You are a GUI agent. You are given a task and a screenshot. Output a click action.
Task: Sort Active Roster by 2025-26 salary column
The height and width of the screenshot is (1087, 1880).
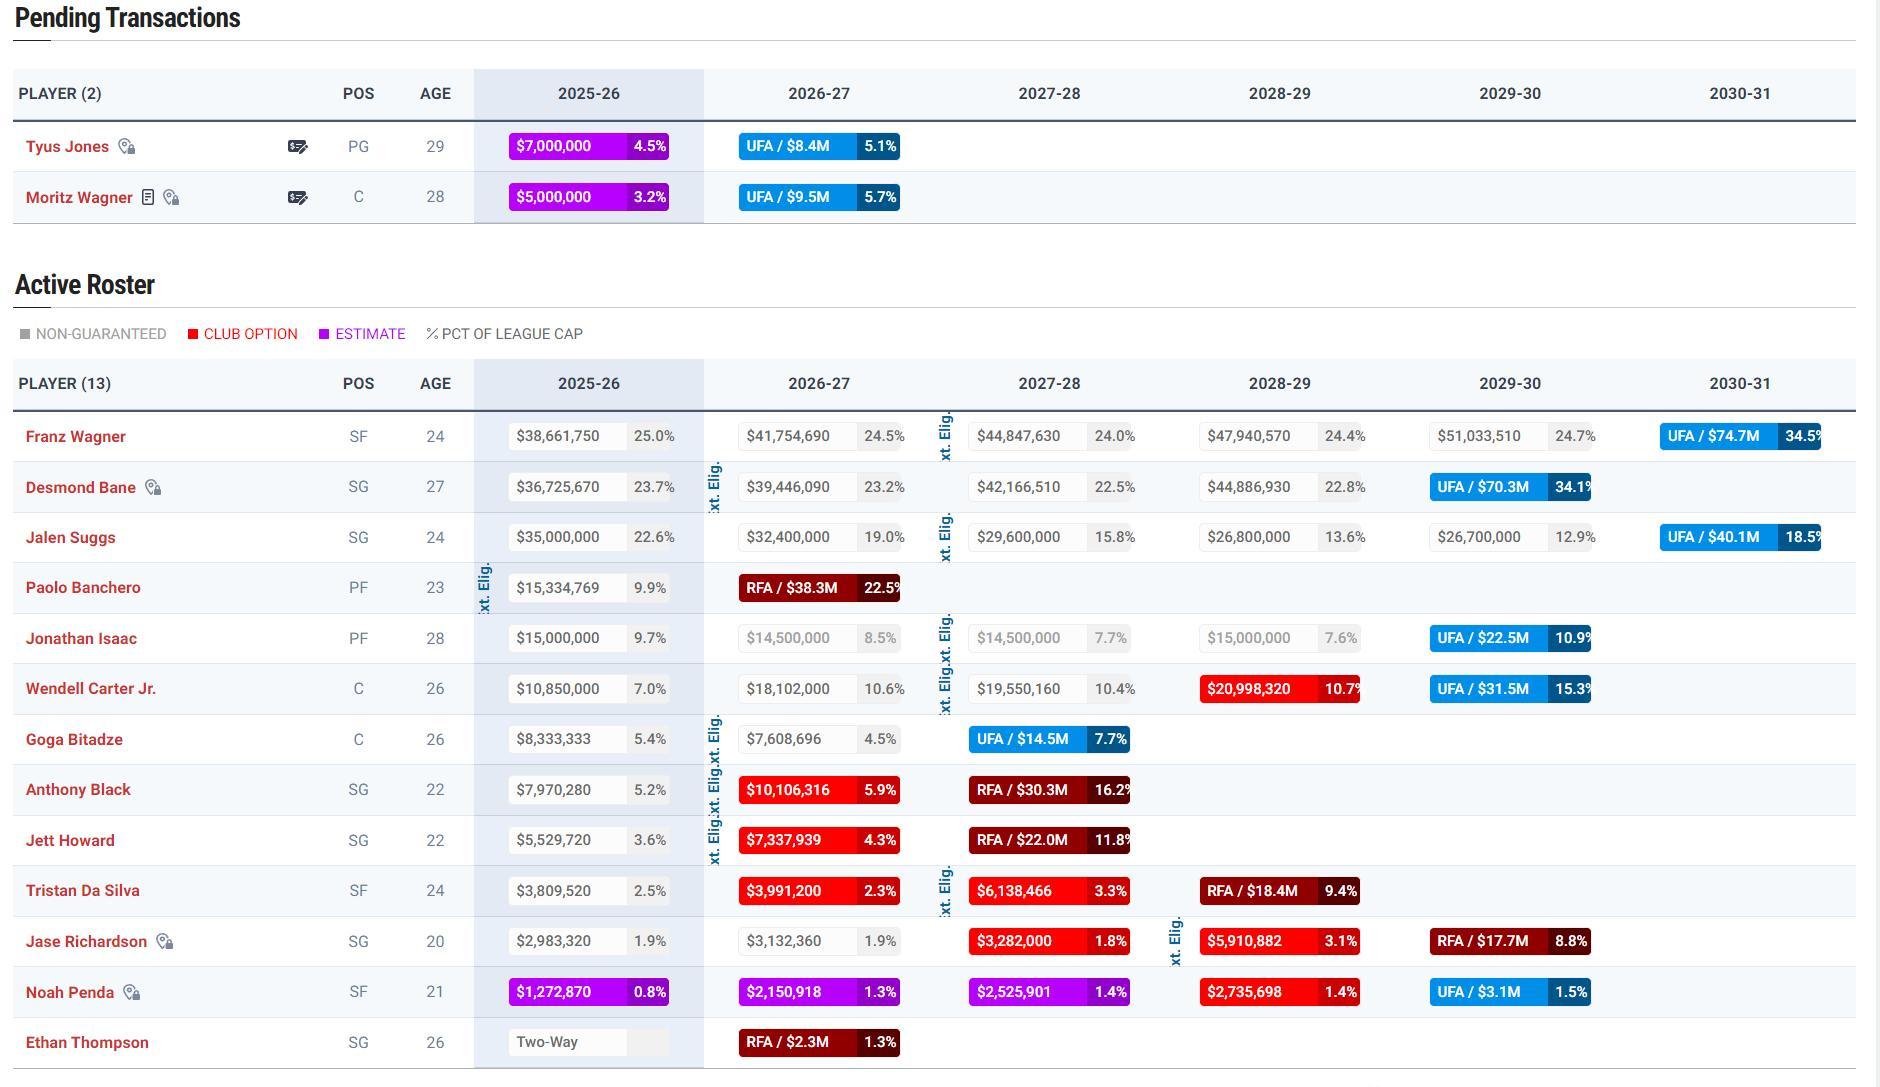(588, 384)
